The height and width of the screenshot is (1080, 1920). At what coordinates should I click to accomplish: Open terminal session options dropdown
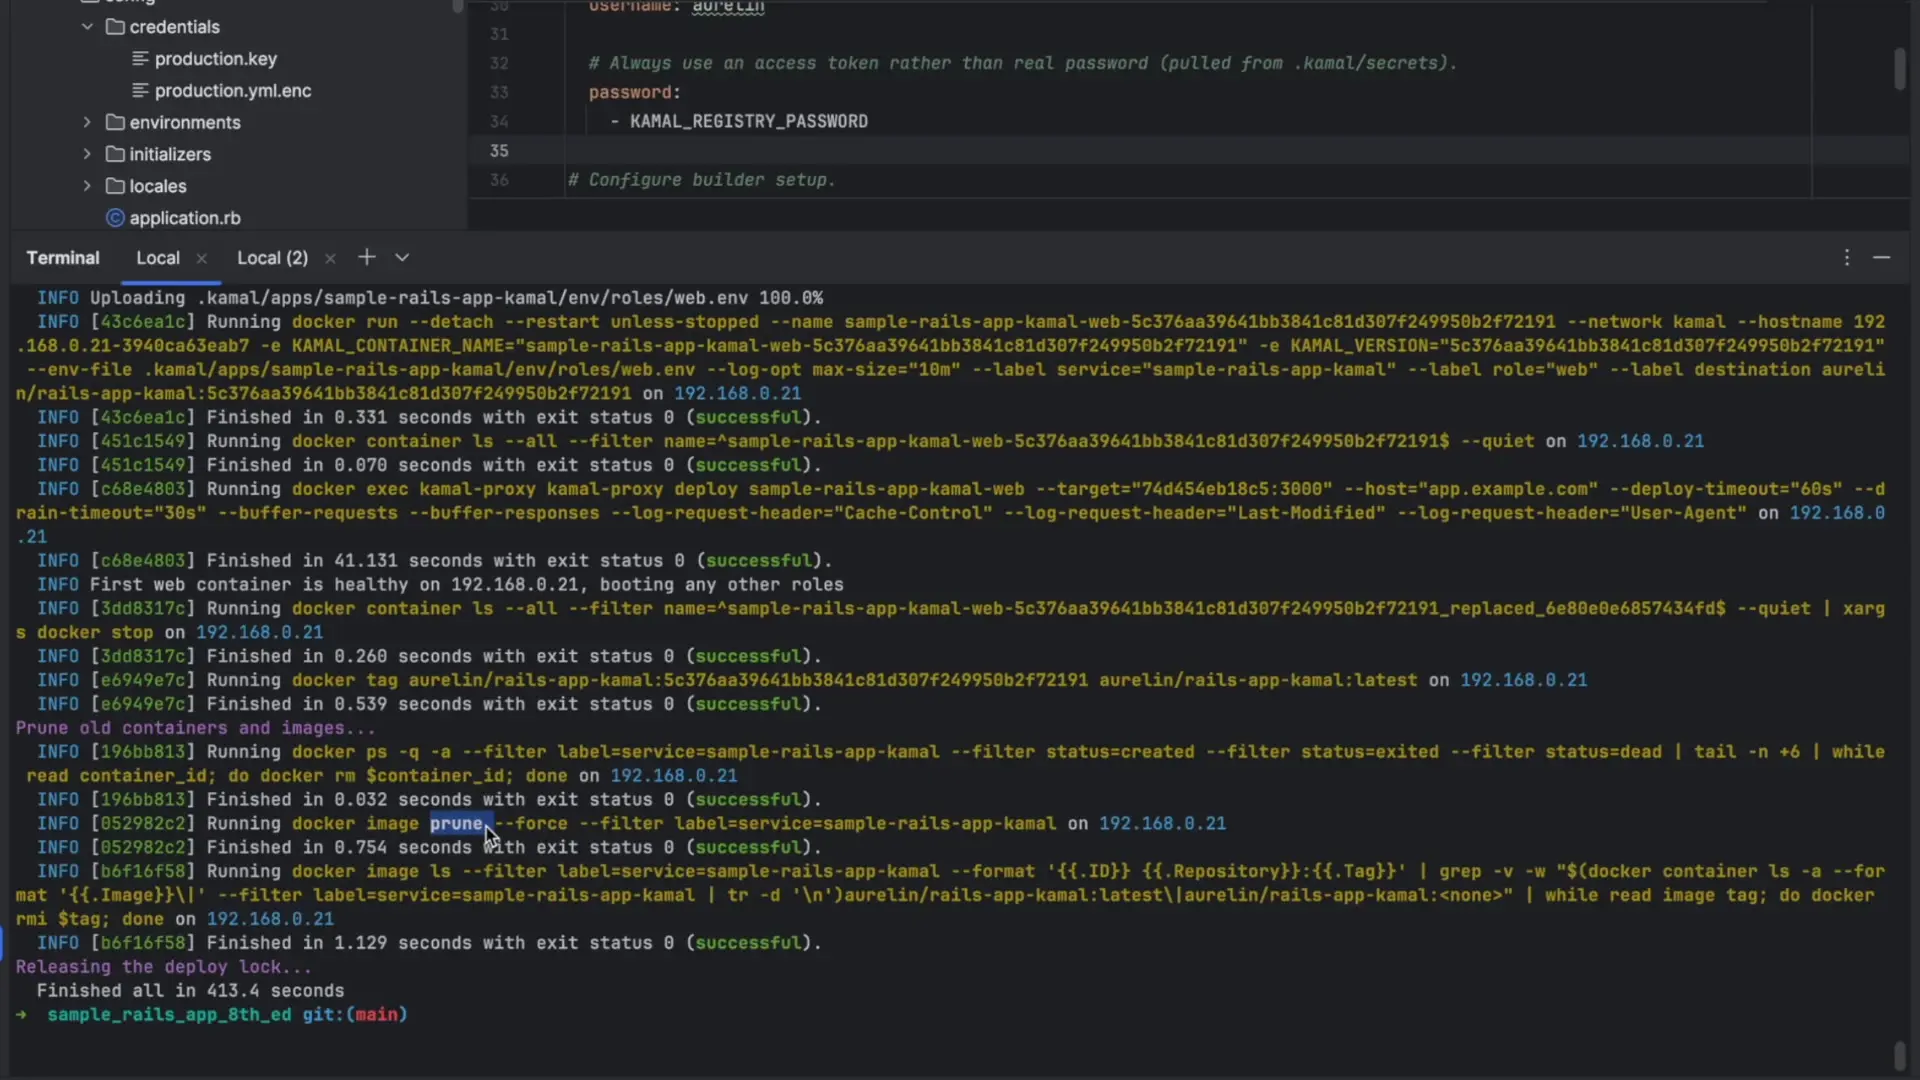point(402,257)
